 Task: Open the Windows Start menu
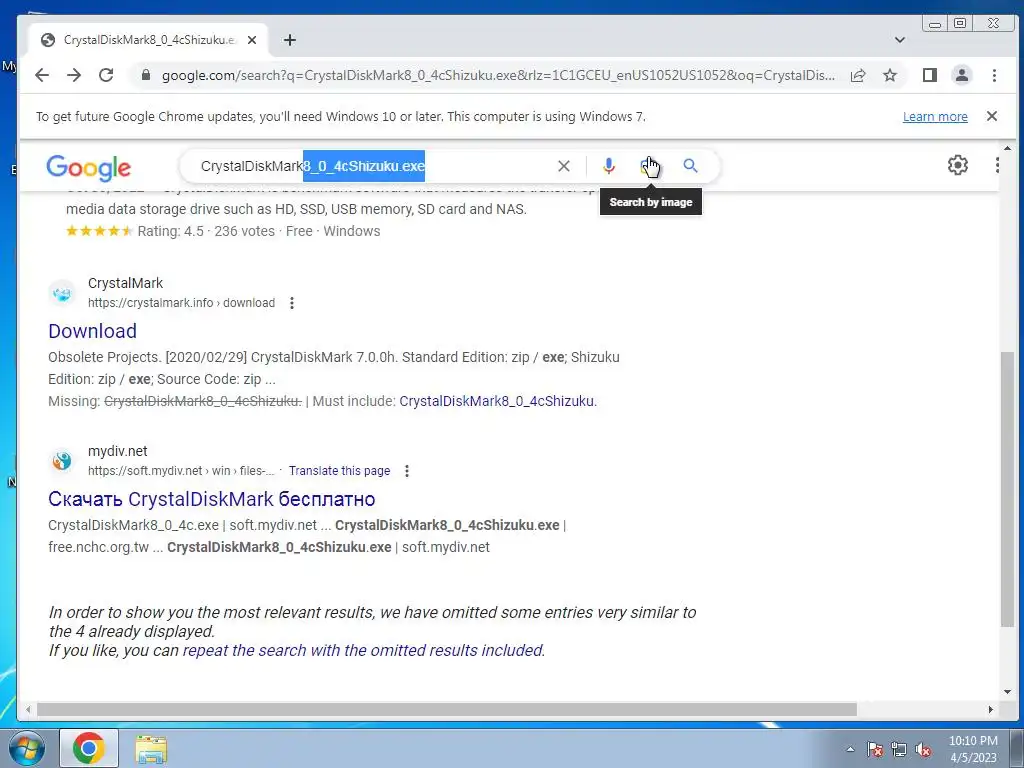click(26, 748)
